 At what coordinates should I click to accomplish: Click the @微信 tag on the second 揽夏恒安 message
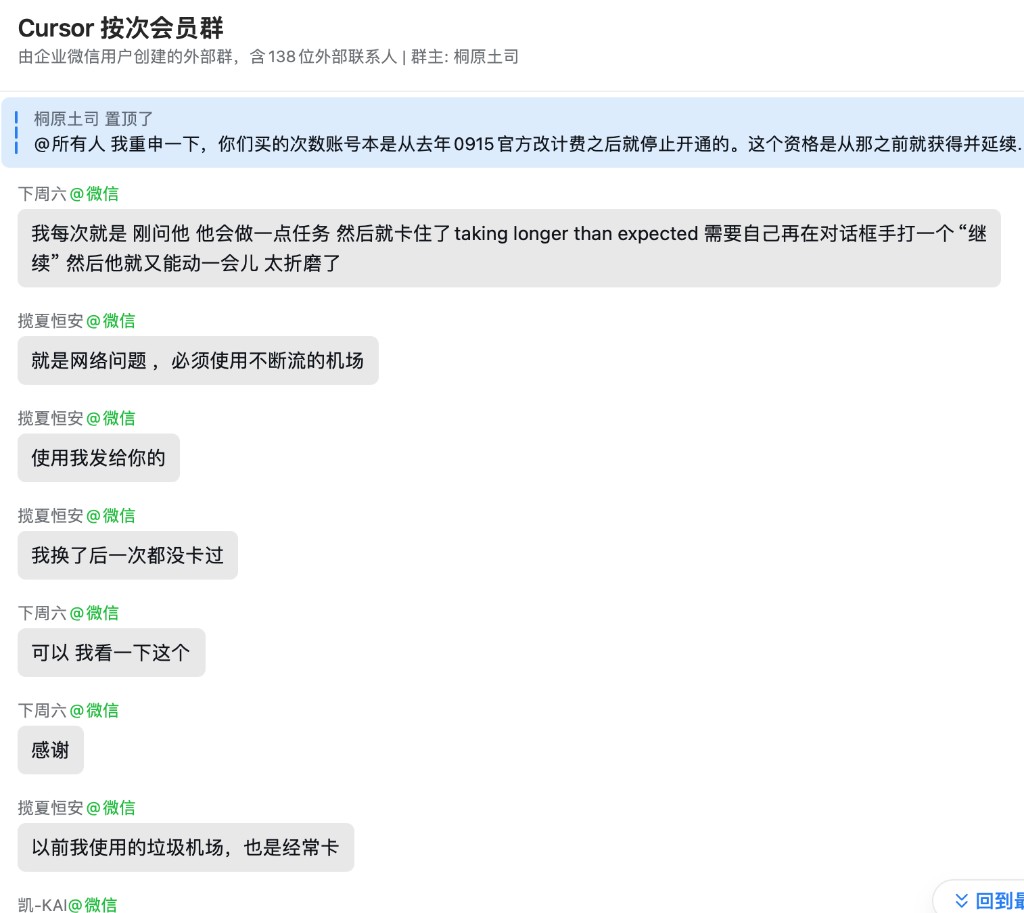(x=112, y=418)
